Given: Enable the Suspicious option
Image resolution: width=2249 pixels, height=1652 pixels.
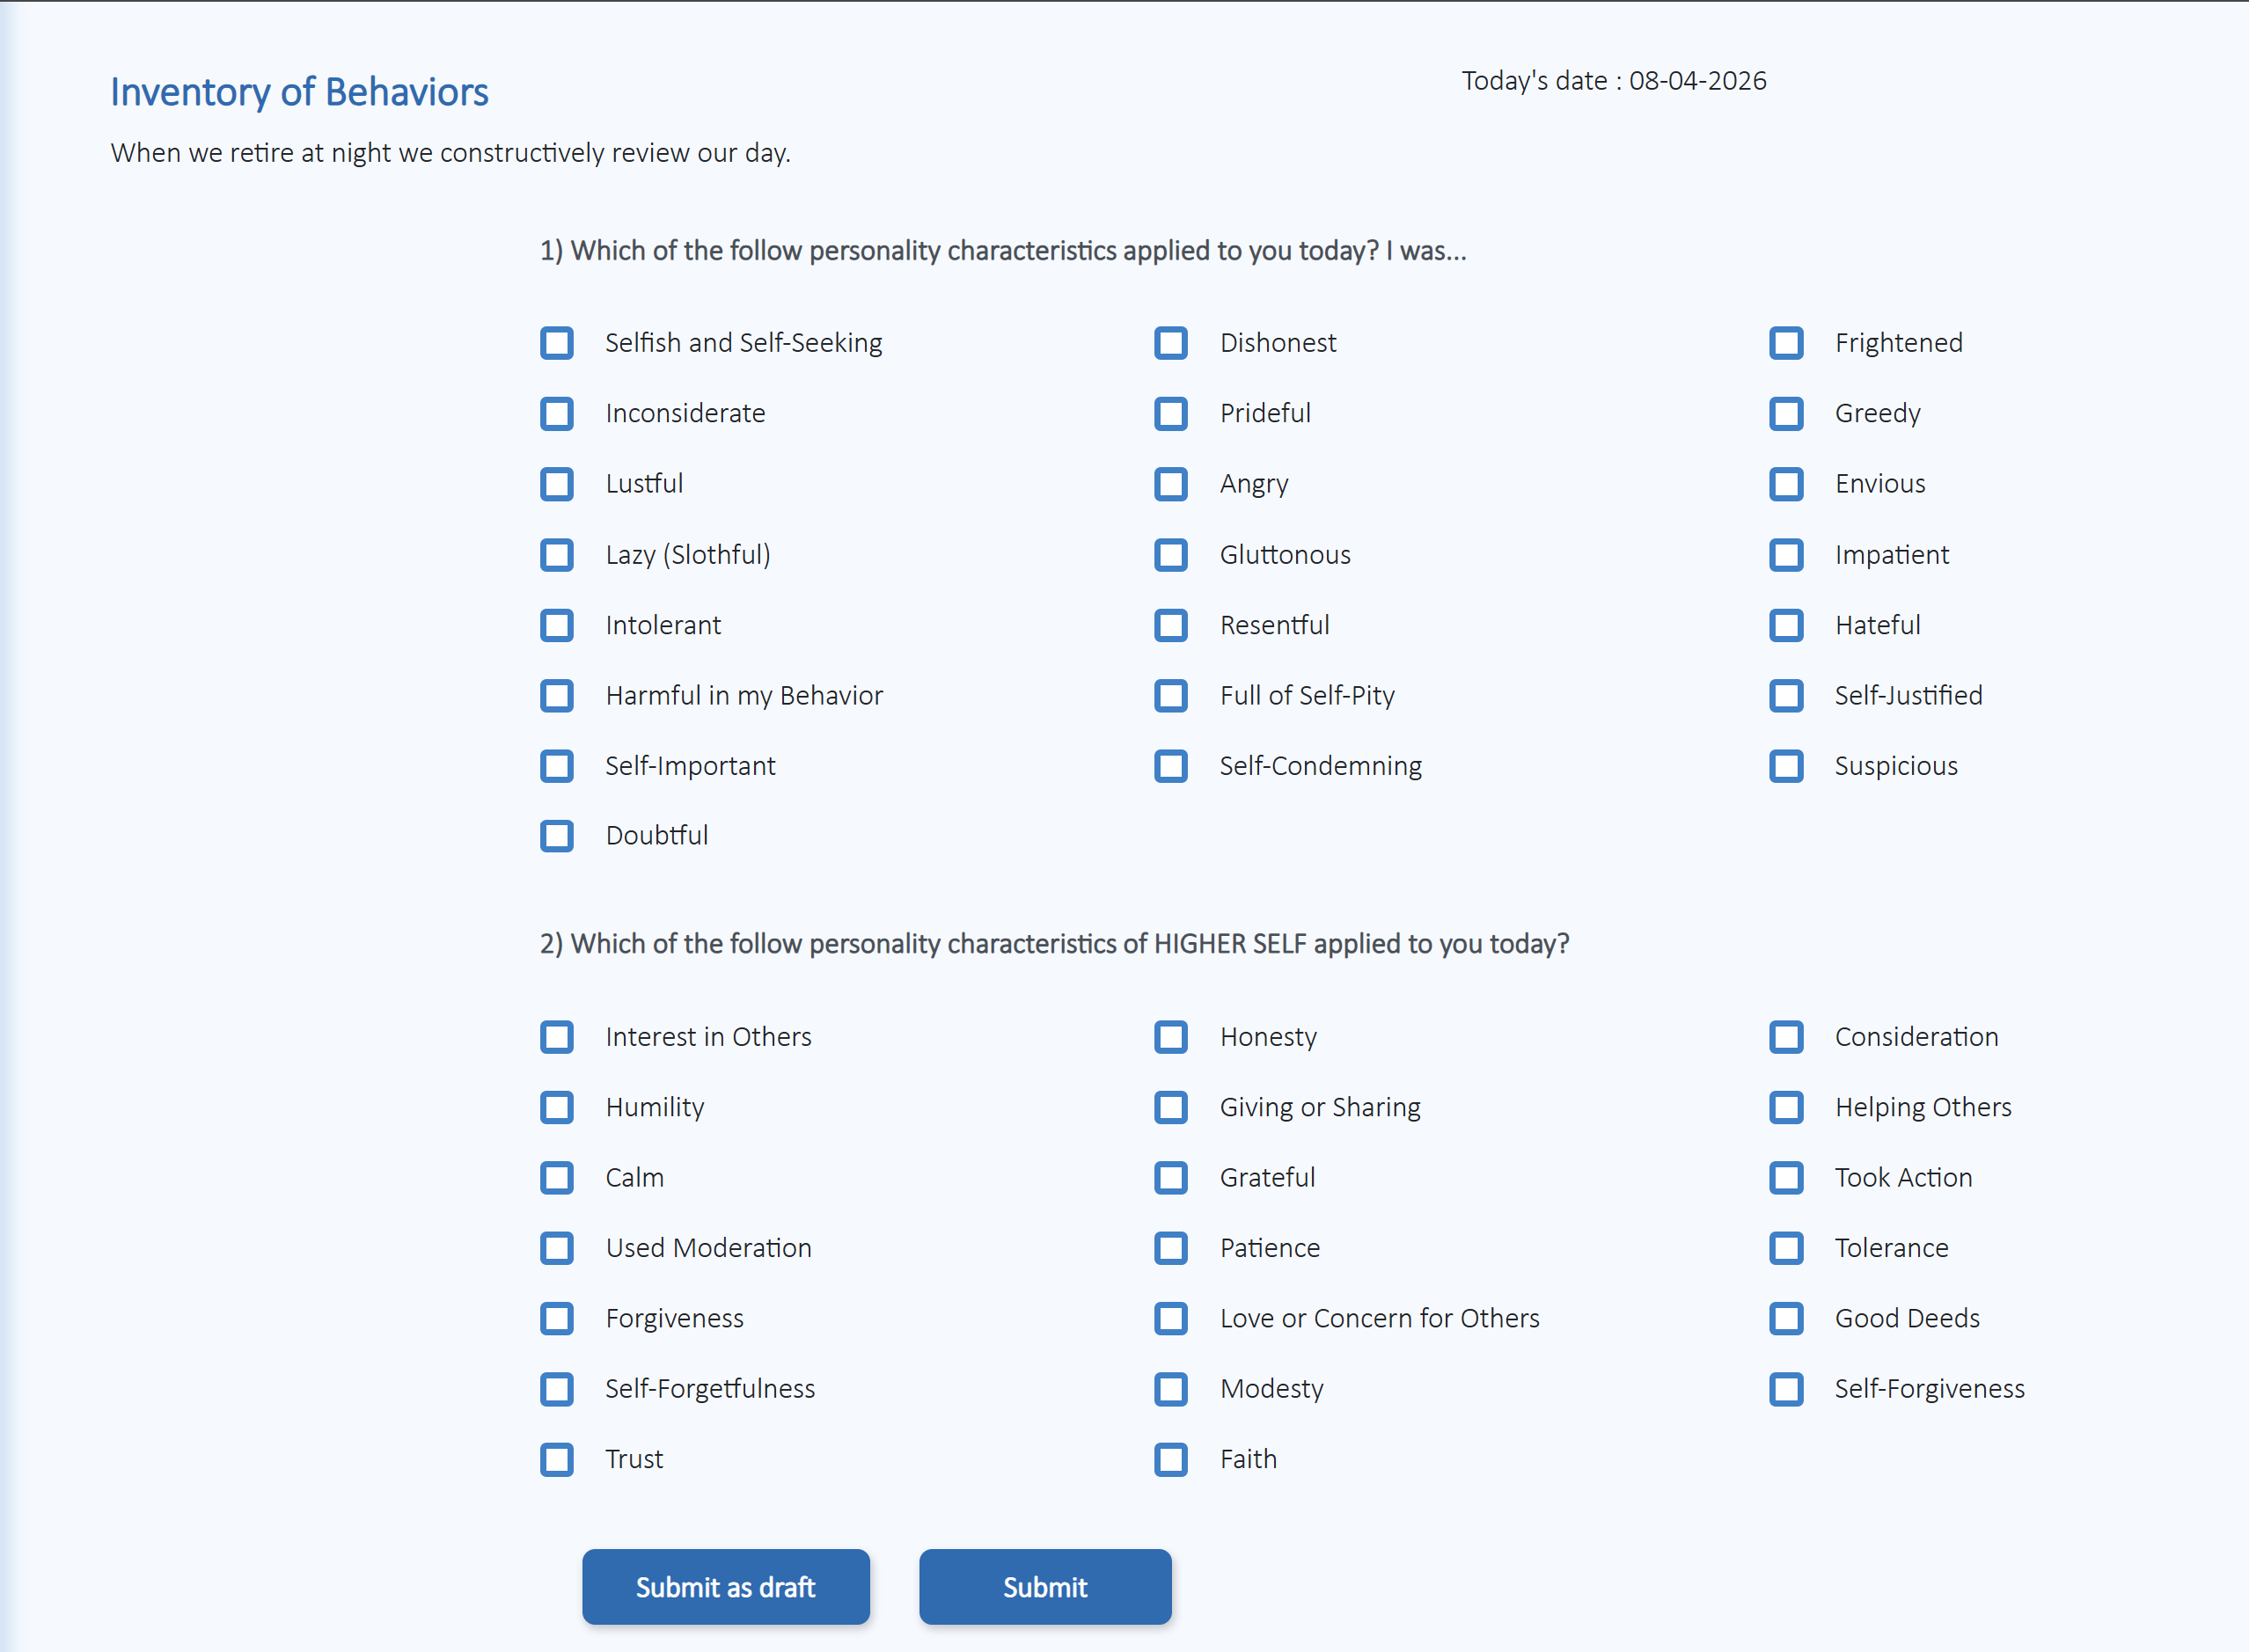Looking at the screenshot, I should click(1786, 766).
